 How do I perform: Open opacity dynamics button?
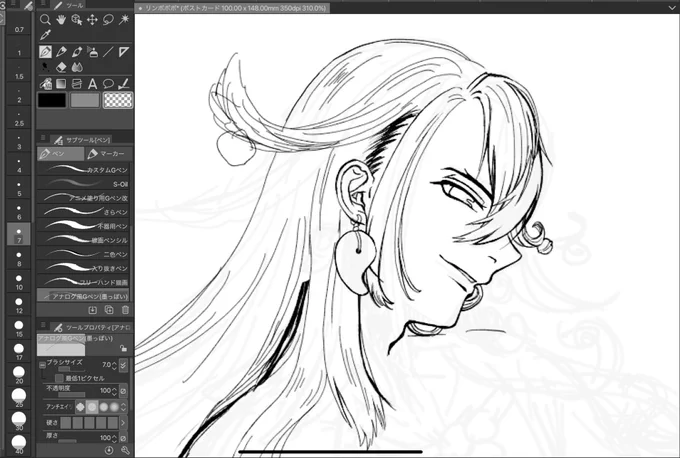tap(123, 391)
